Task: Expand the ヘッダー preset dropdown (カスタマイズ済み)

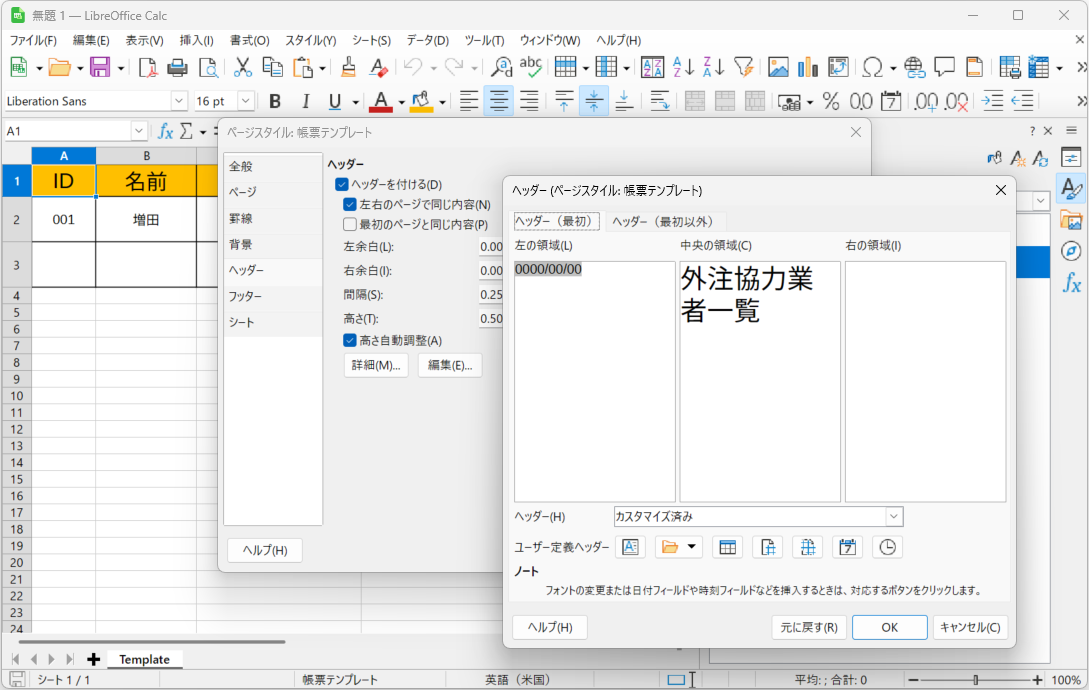Action: 894,517
